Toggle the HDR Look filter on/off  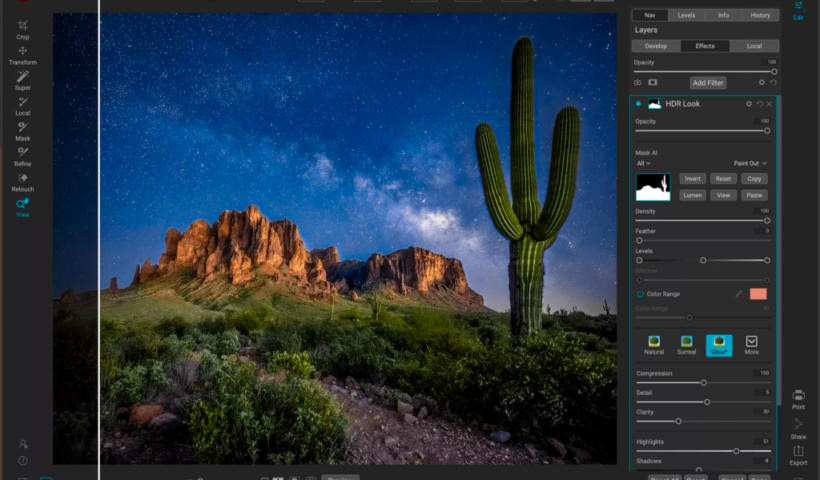click(638, 104)
